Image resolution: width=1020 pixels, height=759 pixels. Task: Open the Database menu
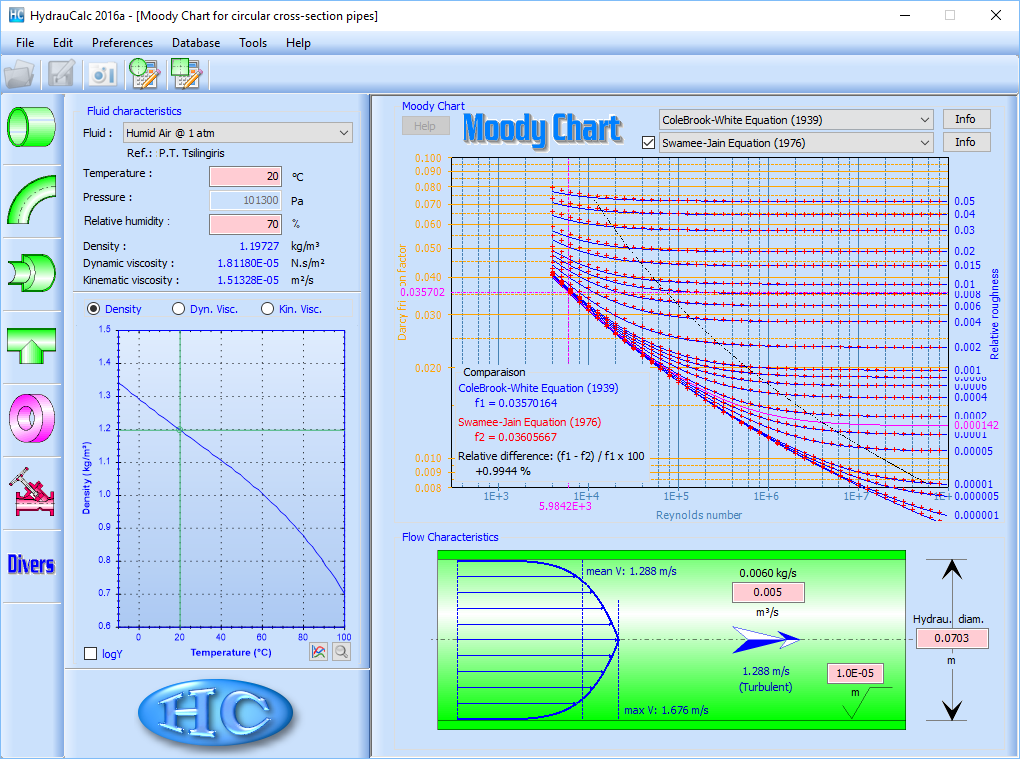coord(196,43)
